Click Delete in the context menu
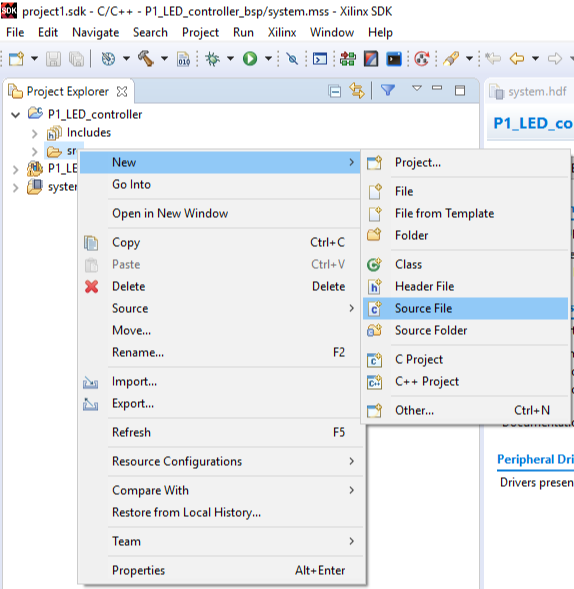 click(x=221, y=287)
